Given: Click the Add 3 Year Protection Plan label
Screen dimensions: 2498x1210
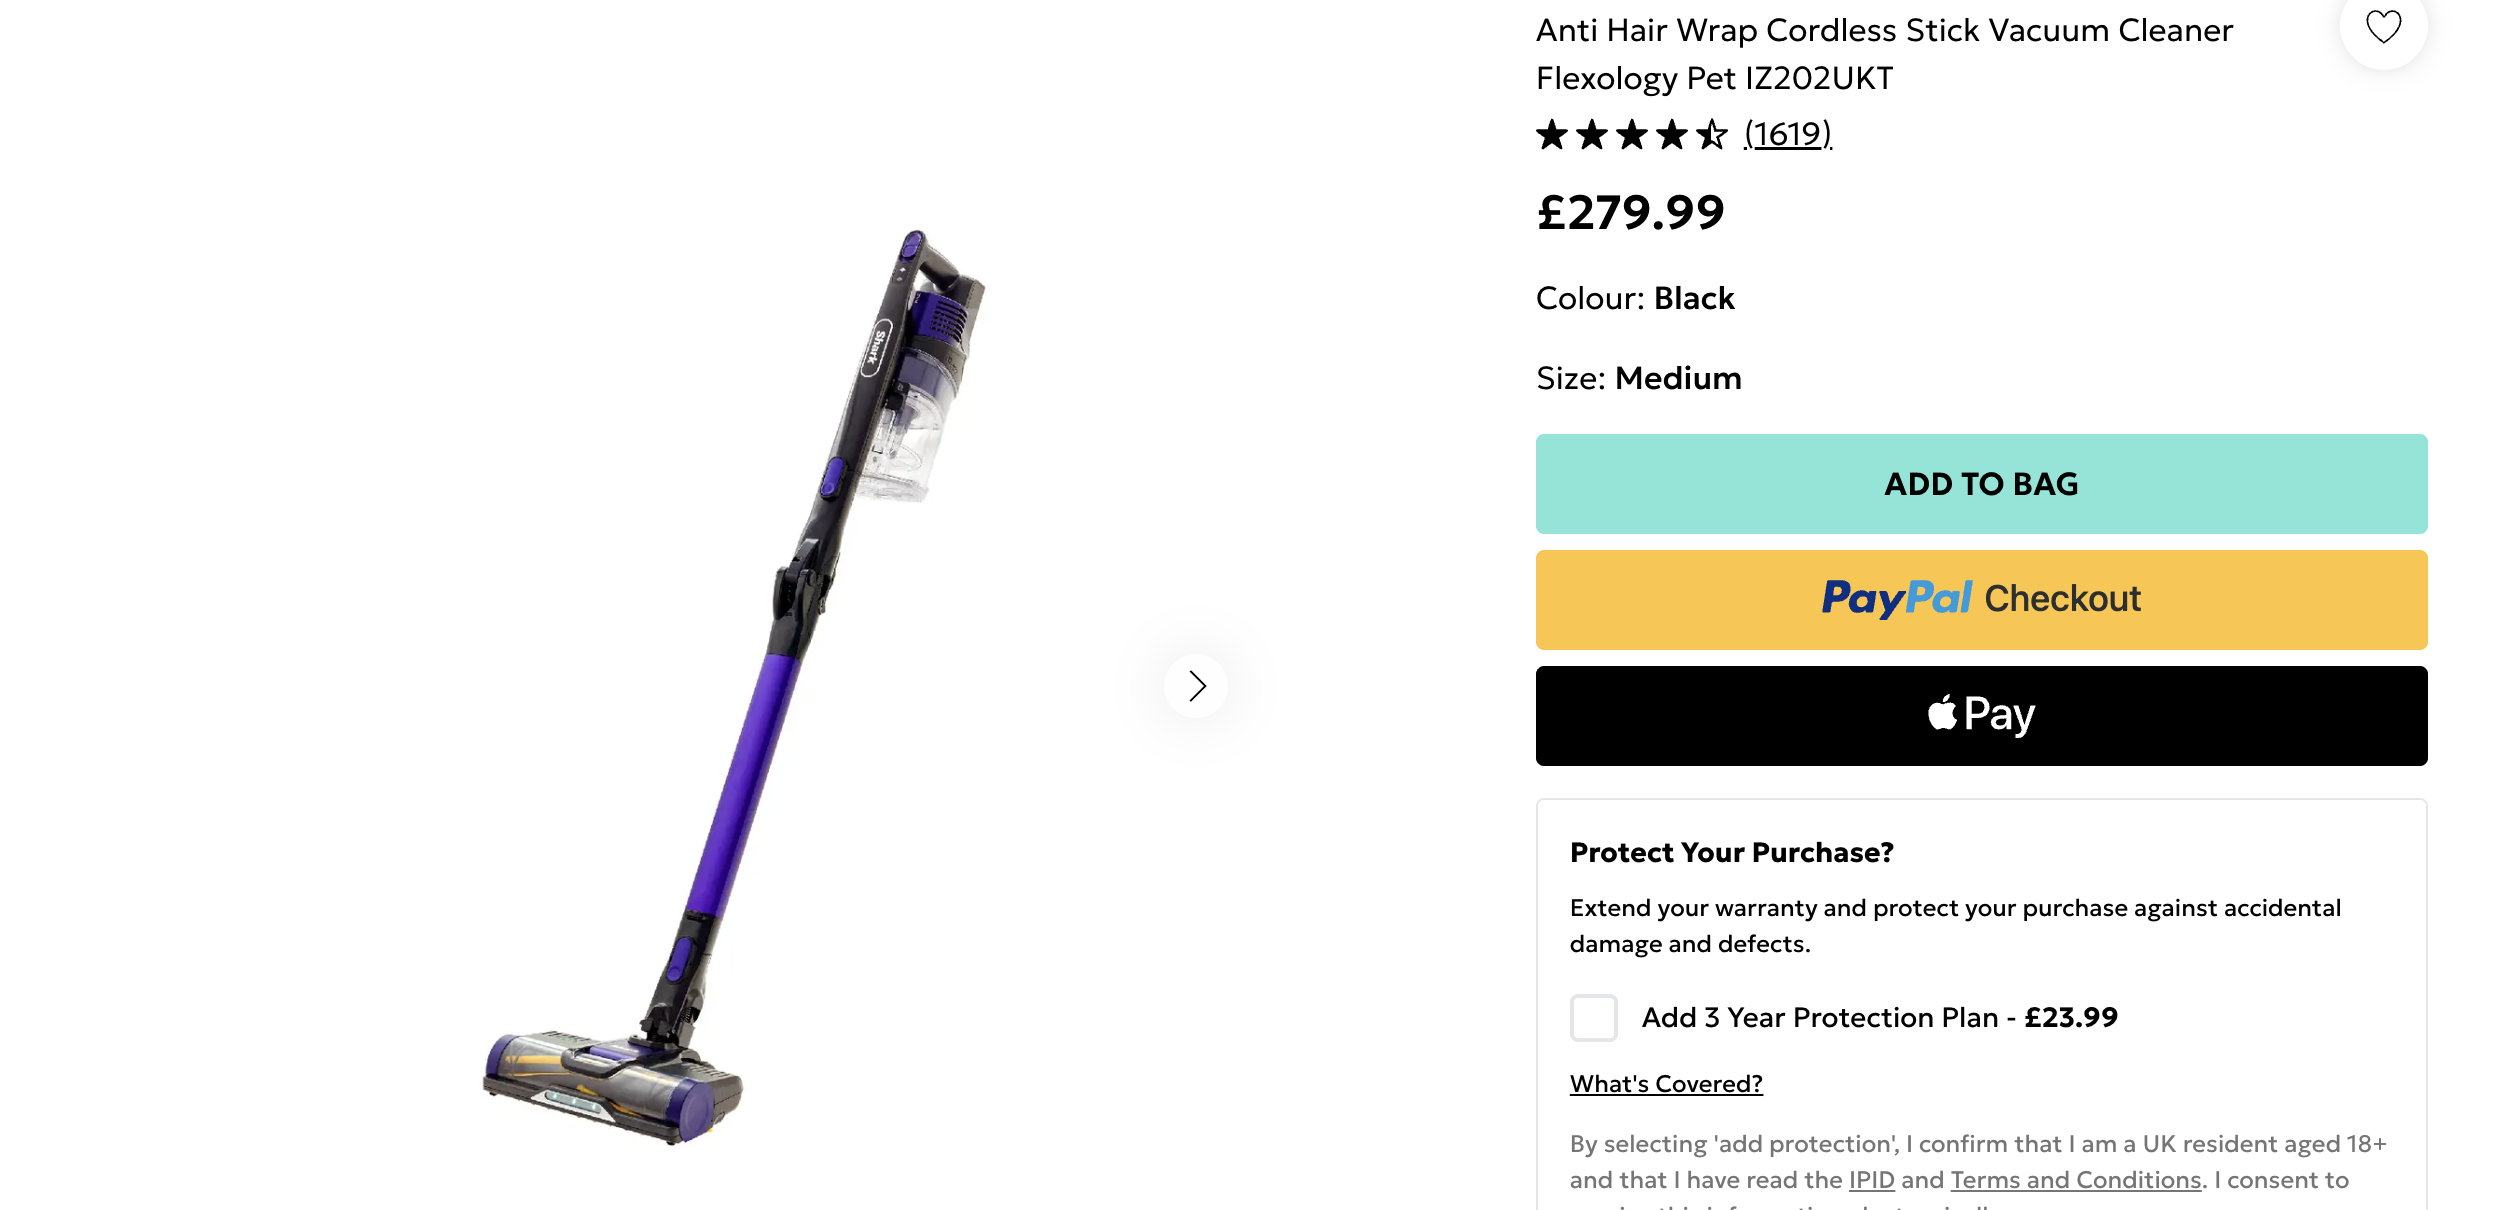Looking at the screenshot, I should pyautogui.click(x=1879, y=1018).
